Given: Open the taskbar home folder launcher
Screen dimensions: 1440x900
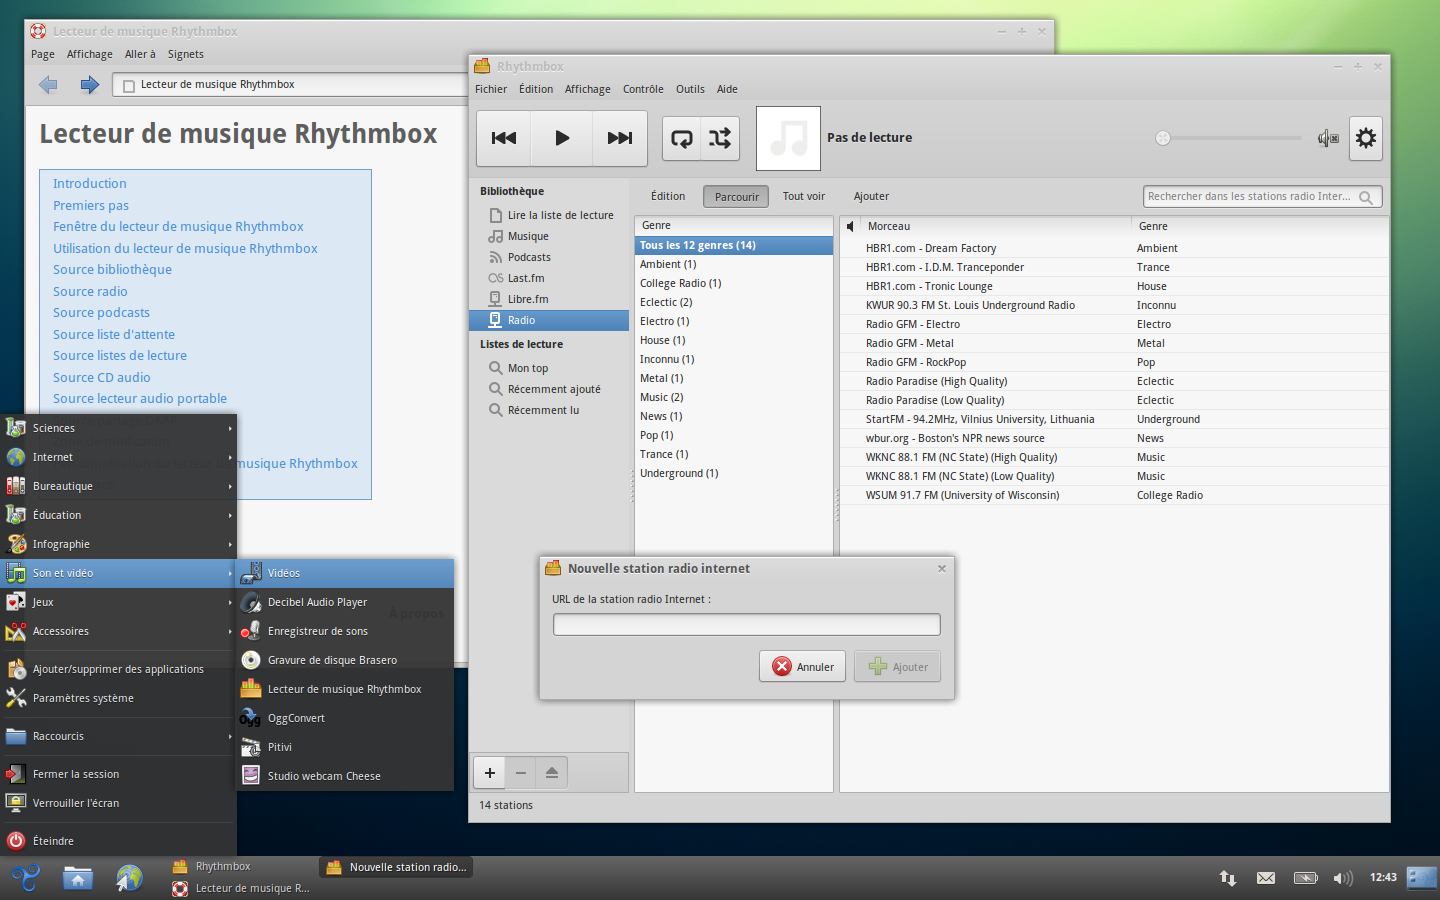Looking at the screenshot, I should (x=78, y=878).
